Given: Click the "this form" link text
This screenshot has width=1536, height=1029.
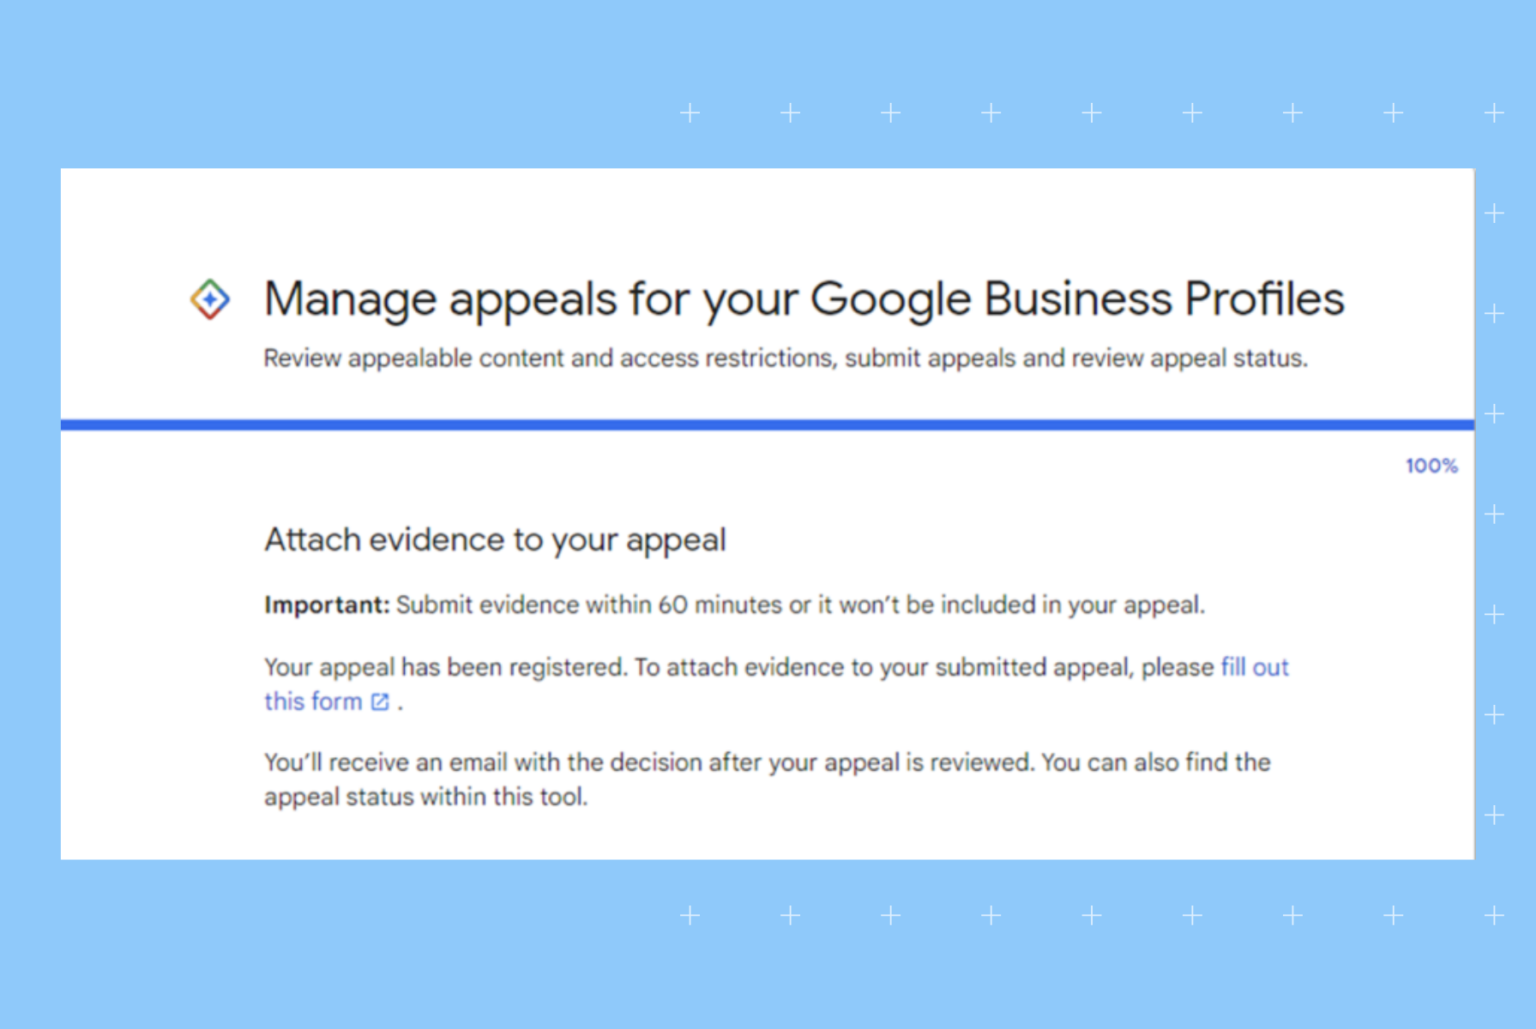Looking at the screenshot, I should pos(313,701).
